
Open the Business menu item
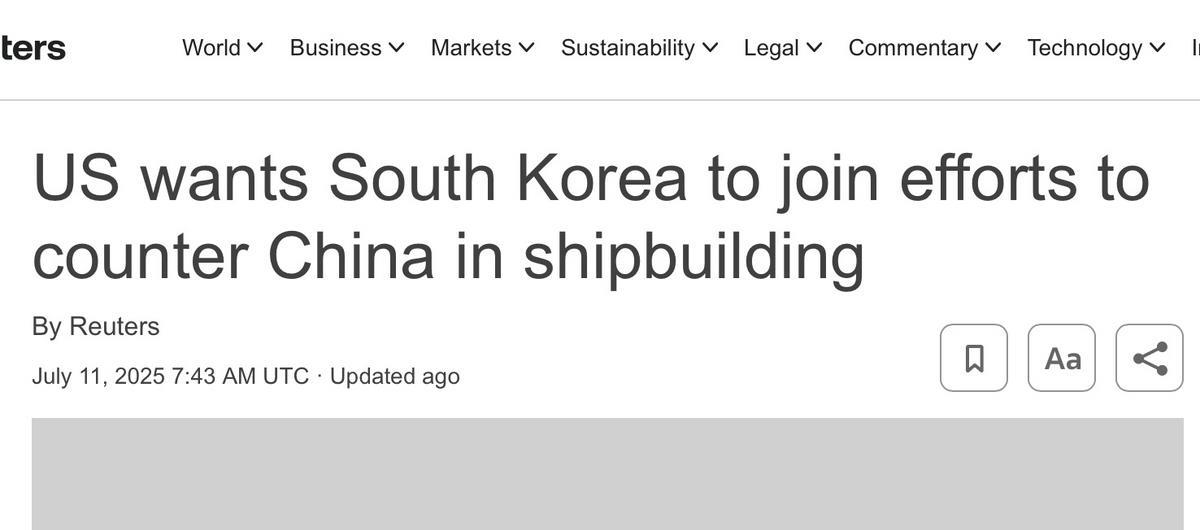336,48
